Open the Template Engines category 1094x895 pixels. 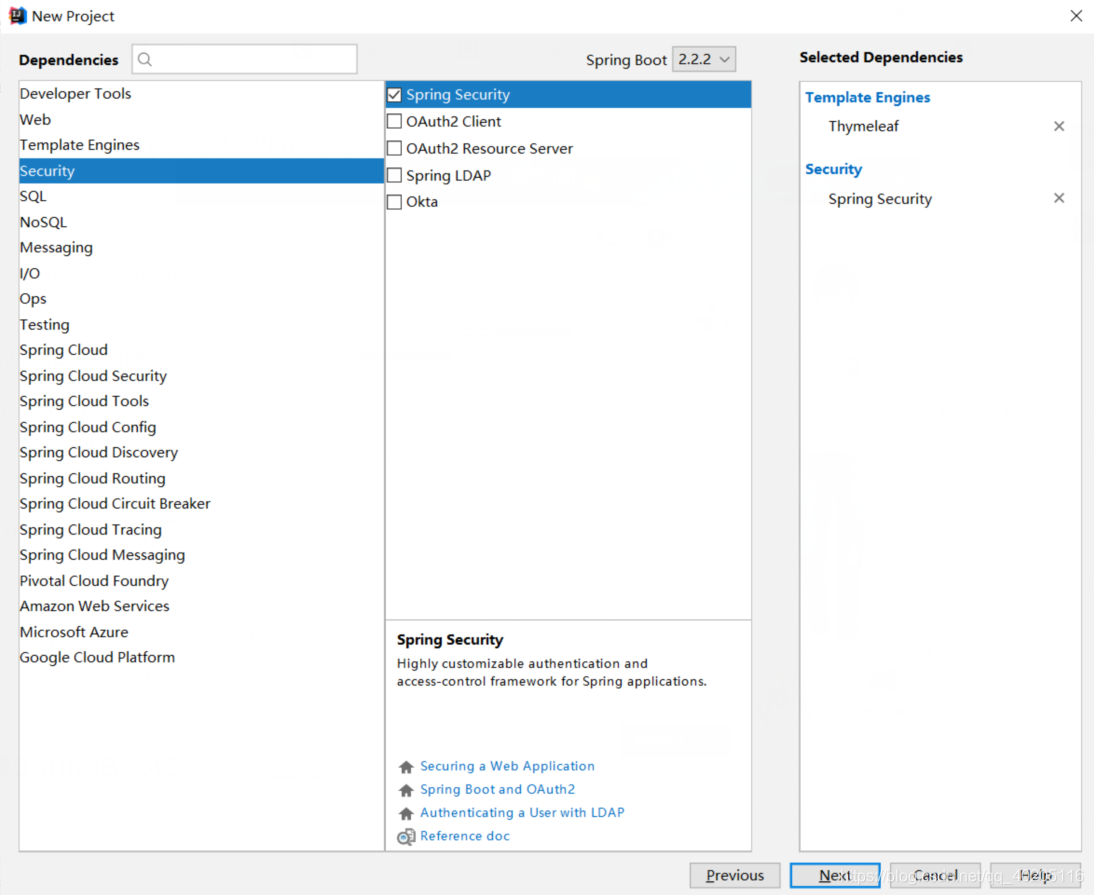coord(201,145)
